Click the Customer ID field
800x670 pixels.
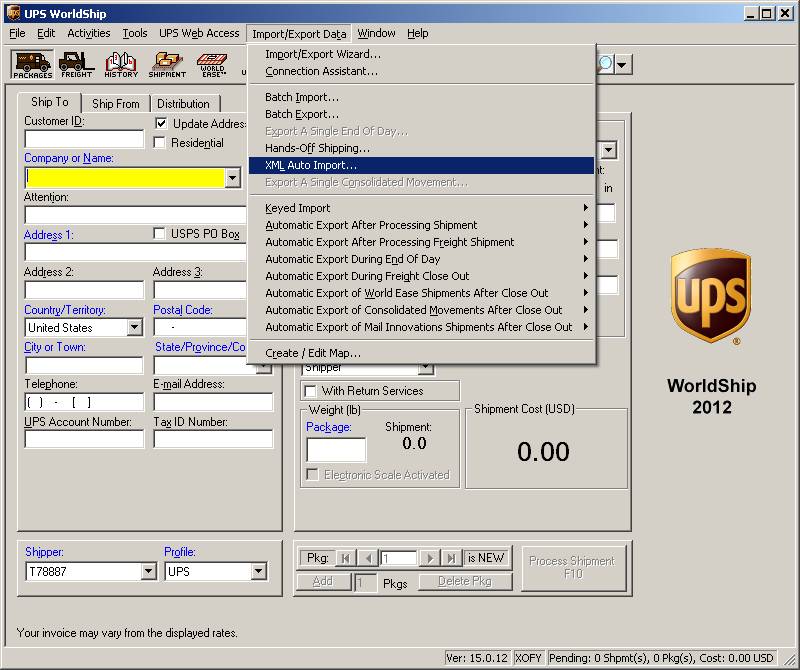coord(84,139)
